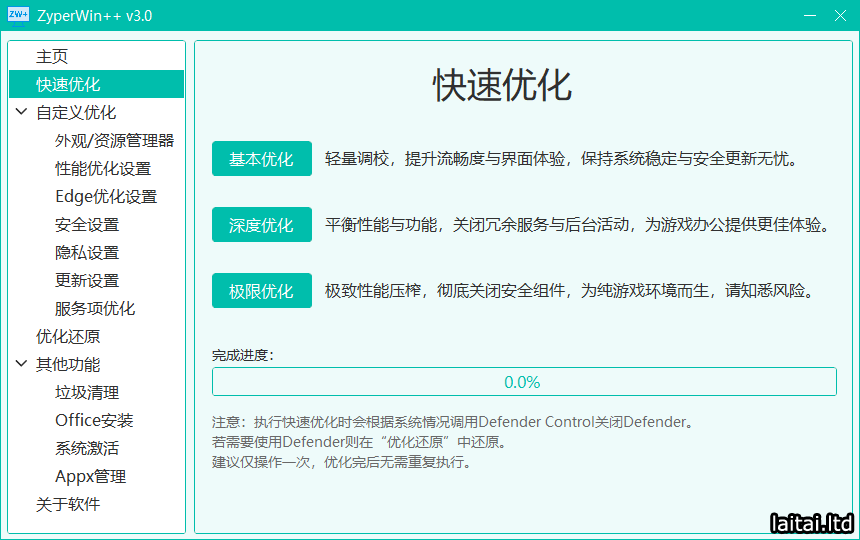Start 深度优化 button
Image resolution: width=860 pixels, height=540 pixels.
tap(262, 225)
